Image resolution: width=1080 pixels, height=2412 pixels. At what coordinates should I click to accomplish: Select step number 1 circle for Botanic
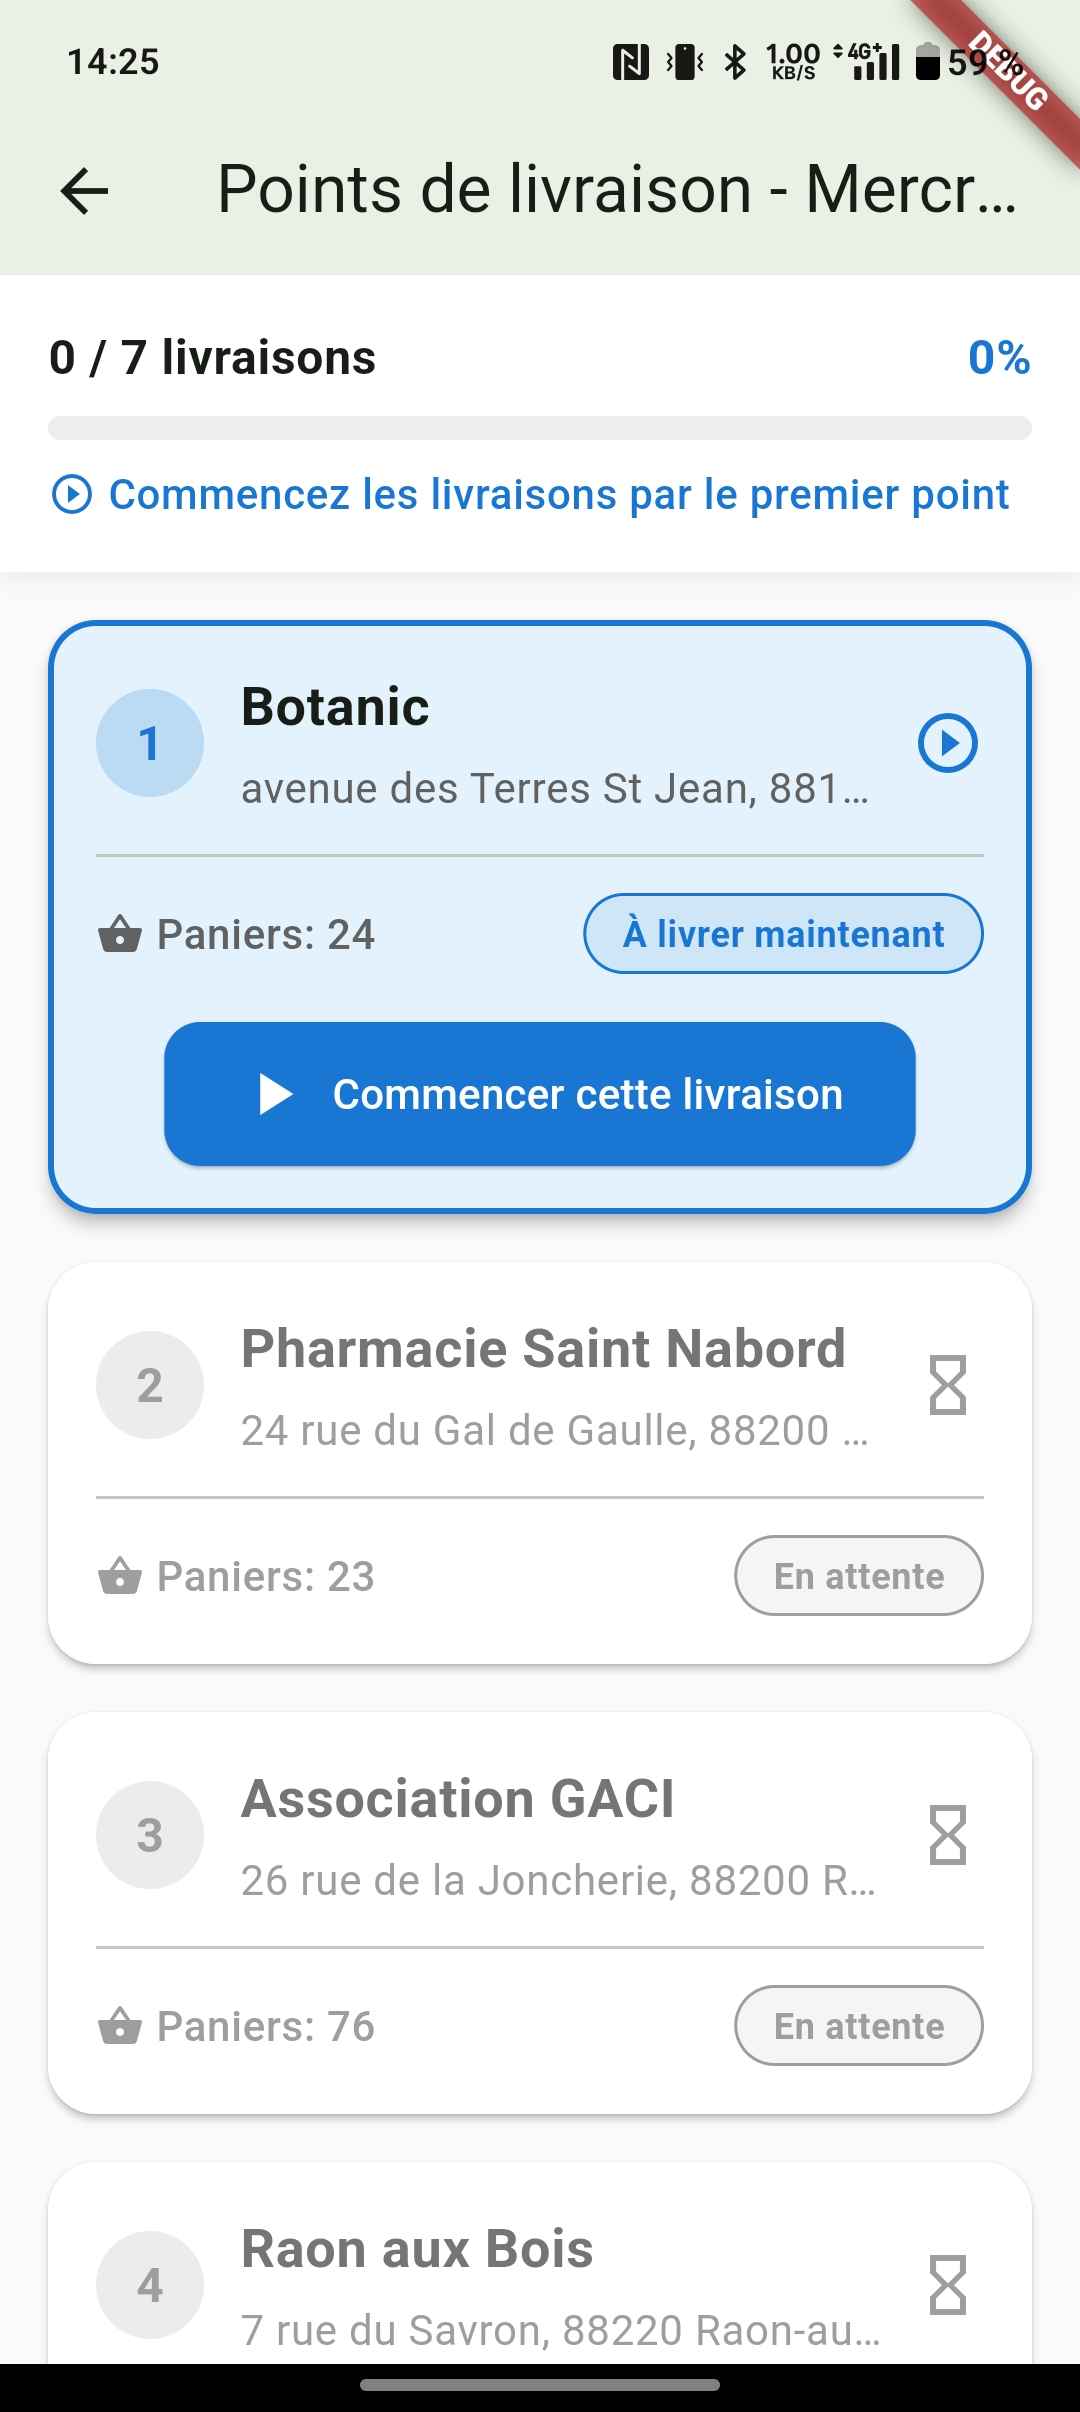coord(150,743)
